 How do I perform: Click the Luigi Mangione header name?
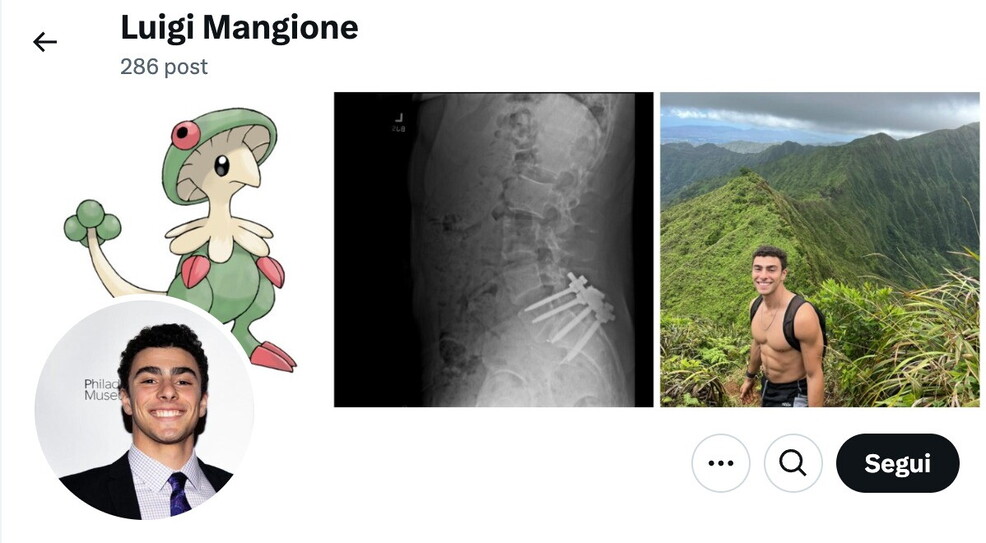click(x=239, y=28)
